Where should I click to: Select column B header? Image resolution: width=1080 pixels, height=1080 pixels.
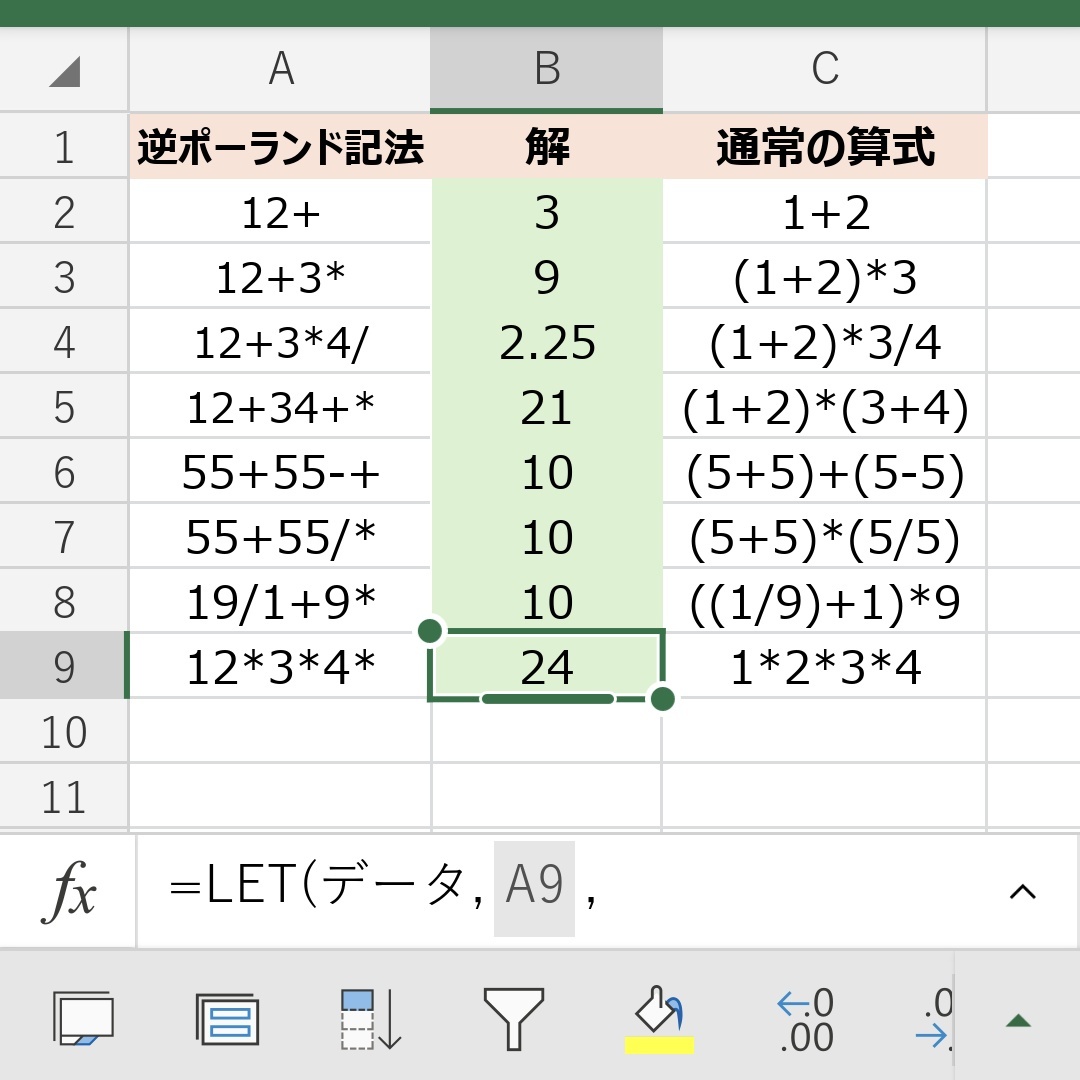point(546,69)
